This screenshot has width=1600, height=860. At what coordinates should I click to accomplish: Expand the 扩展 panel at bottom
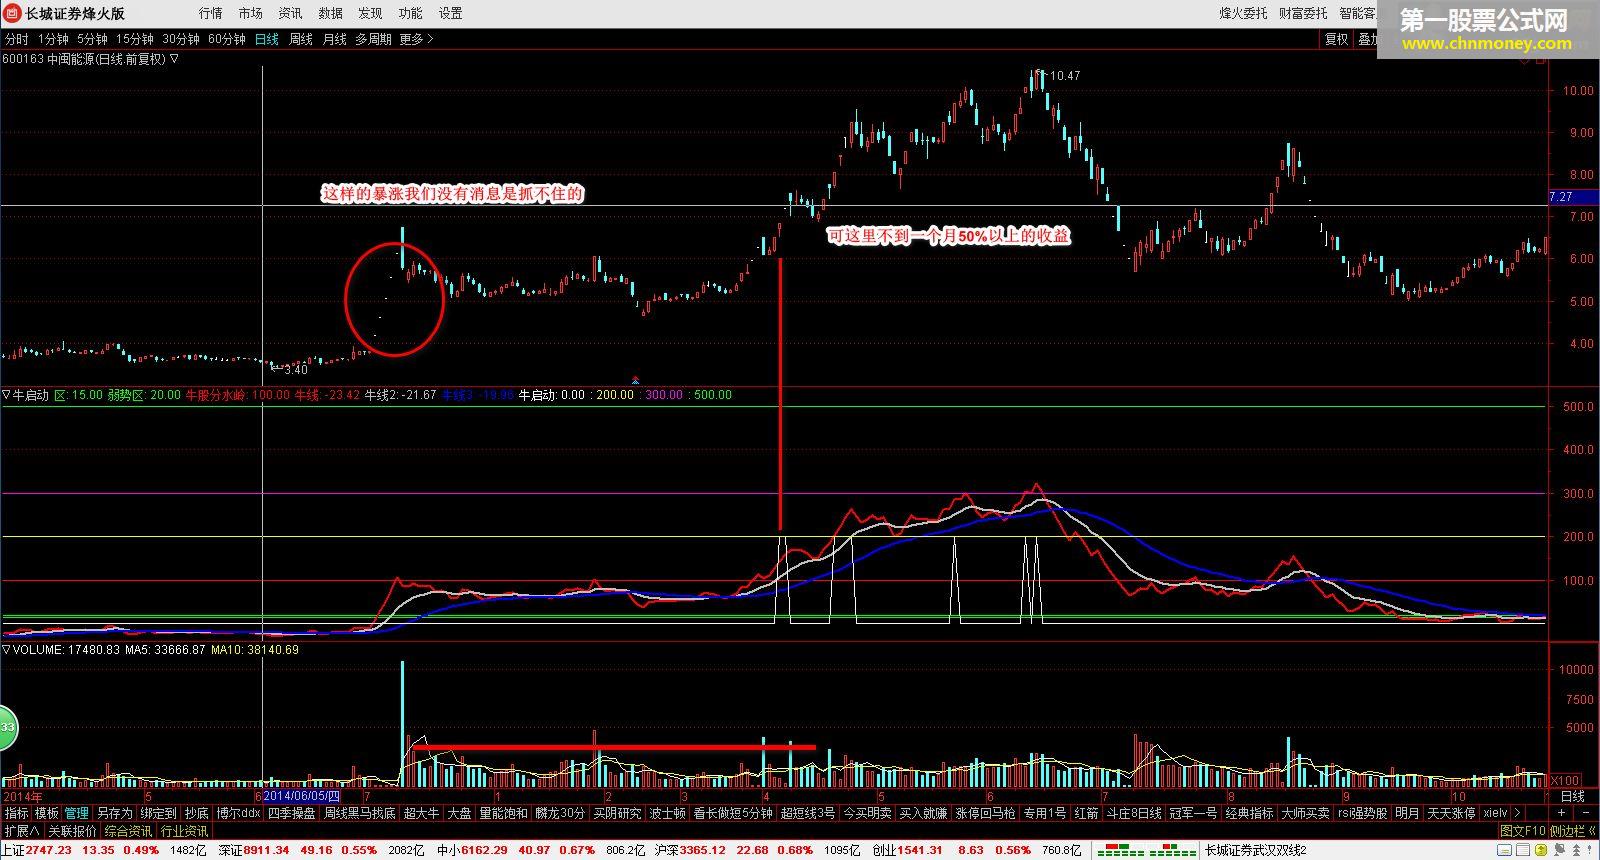click(x=21, y=831)
